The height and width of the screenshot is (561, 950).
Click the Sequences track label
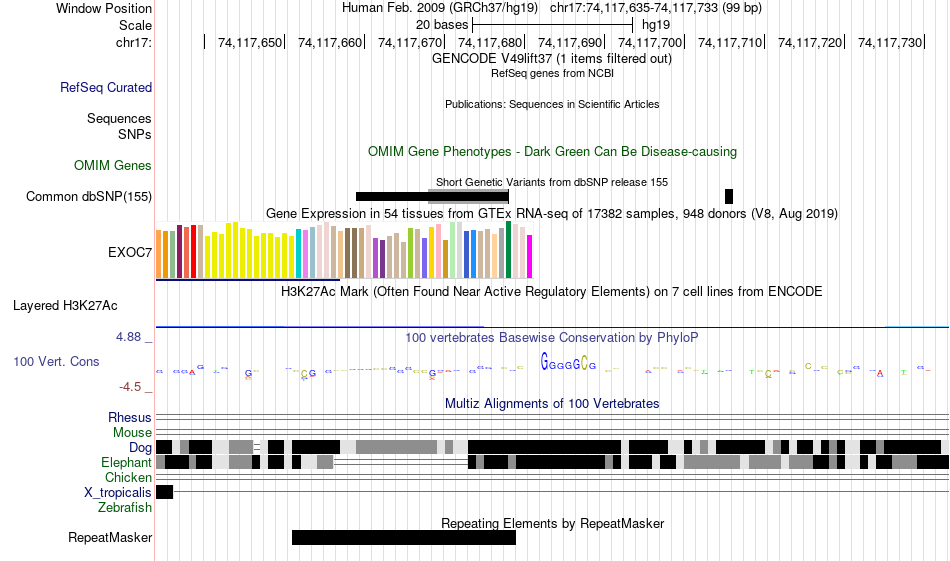pos(119,118)
